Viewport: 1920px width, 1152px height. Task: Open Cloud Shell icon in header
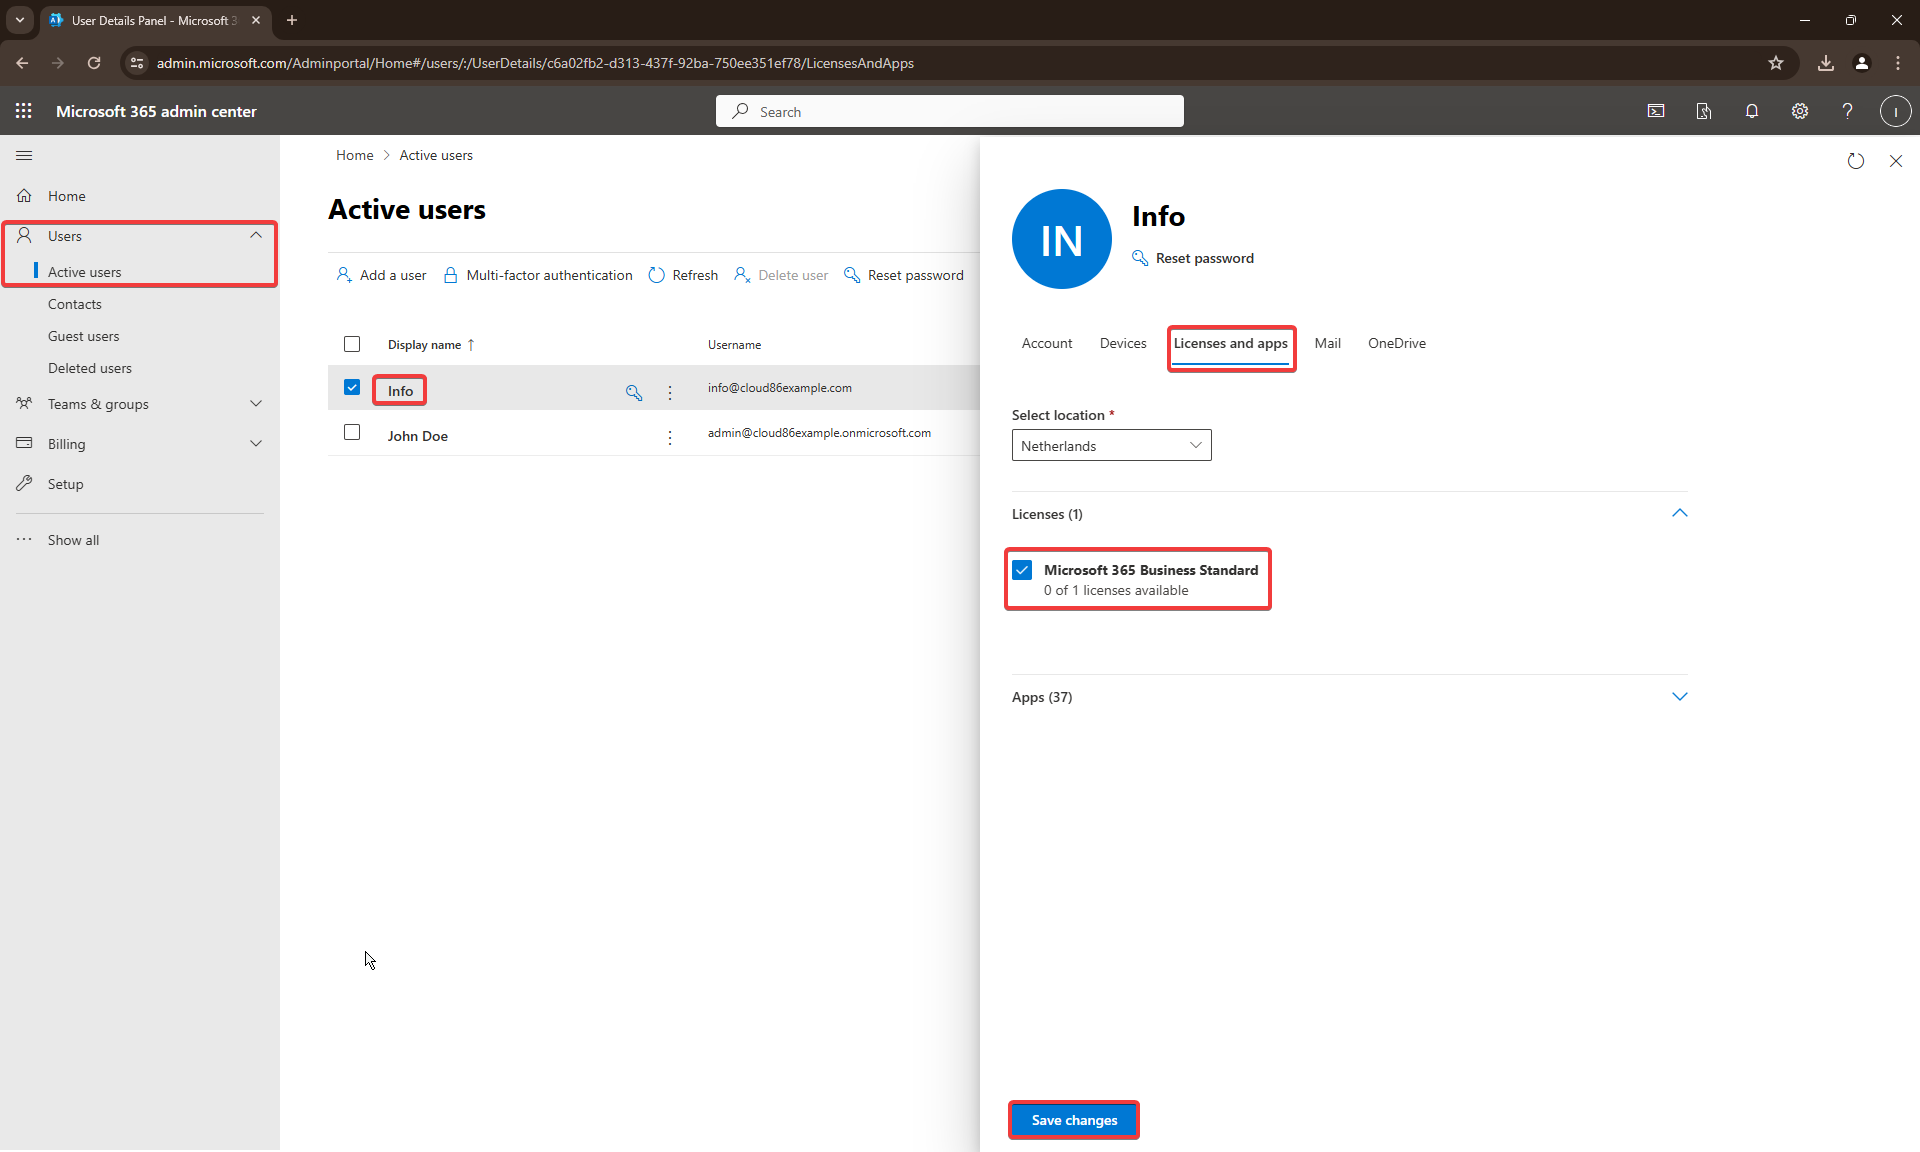(x=1656, y=111)
